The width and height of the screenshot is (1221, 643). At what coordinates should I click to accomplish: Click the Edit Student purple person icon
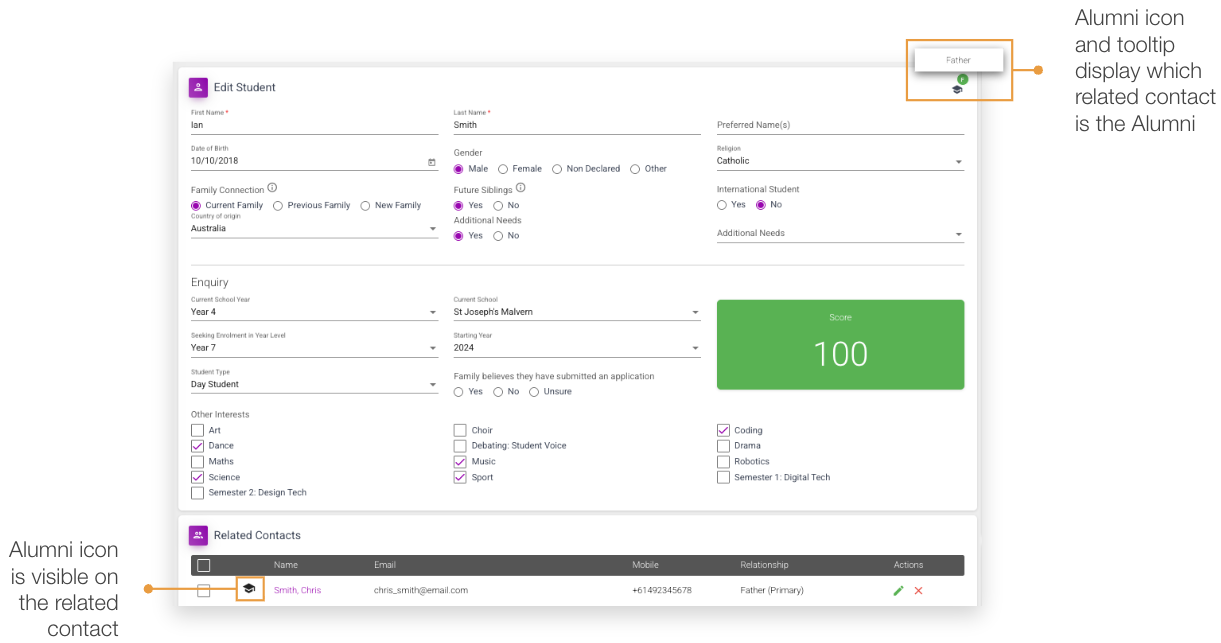pyautogui.click(x=198, y=87)
